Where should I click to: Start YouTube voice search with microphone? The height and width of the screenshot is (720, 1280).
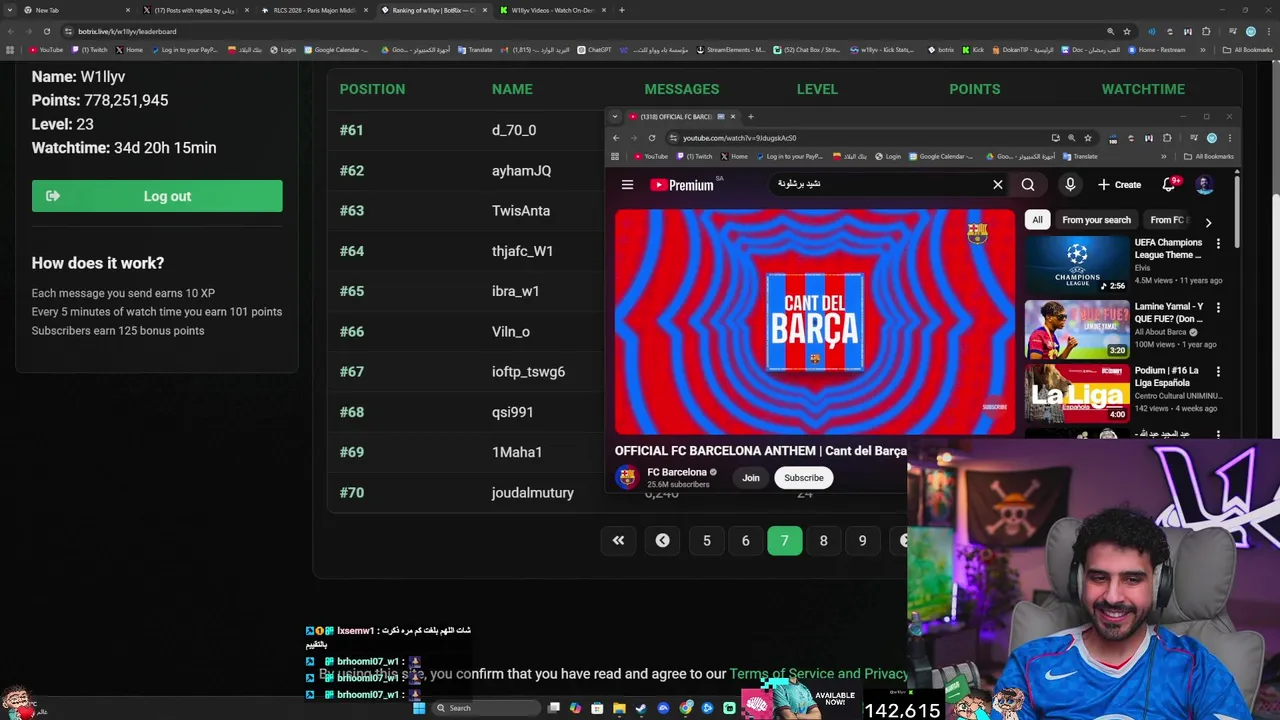[1070, 185]
